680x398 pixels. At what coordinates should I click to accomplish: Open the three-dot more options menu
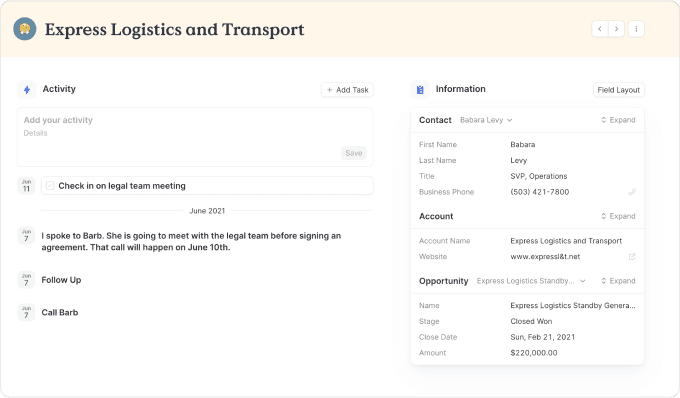636,29
